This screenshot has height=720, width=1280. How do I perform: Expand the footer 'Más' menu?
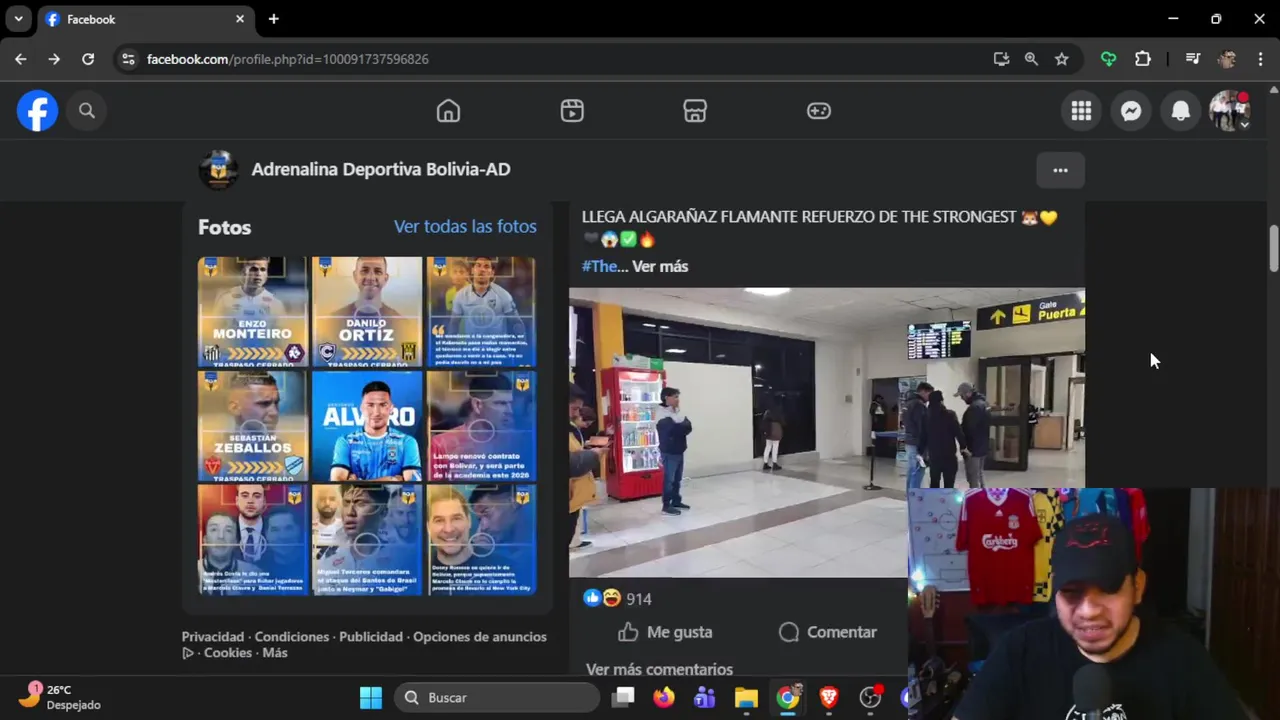pyautogui.click(x=275, y=653)
